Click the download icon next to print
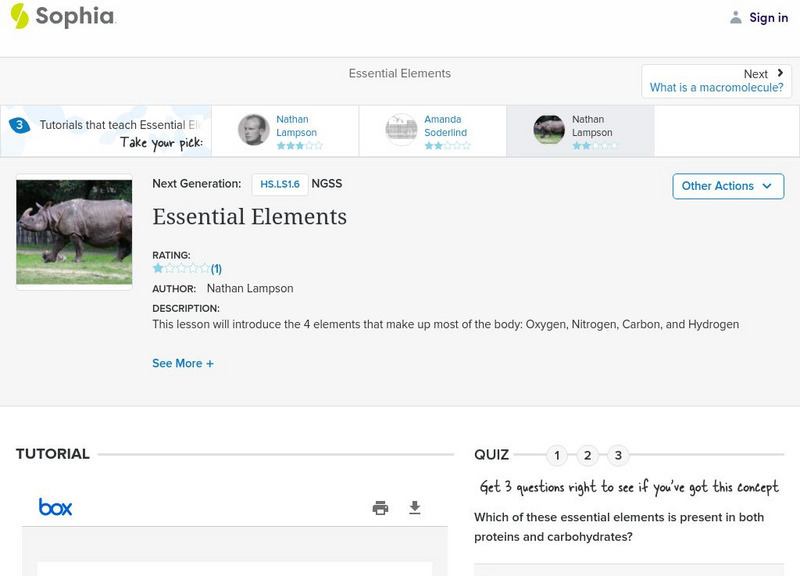 (x=415, y=508)
